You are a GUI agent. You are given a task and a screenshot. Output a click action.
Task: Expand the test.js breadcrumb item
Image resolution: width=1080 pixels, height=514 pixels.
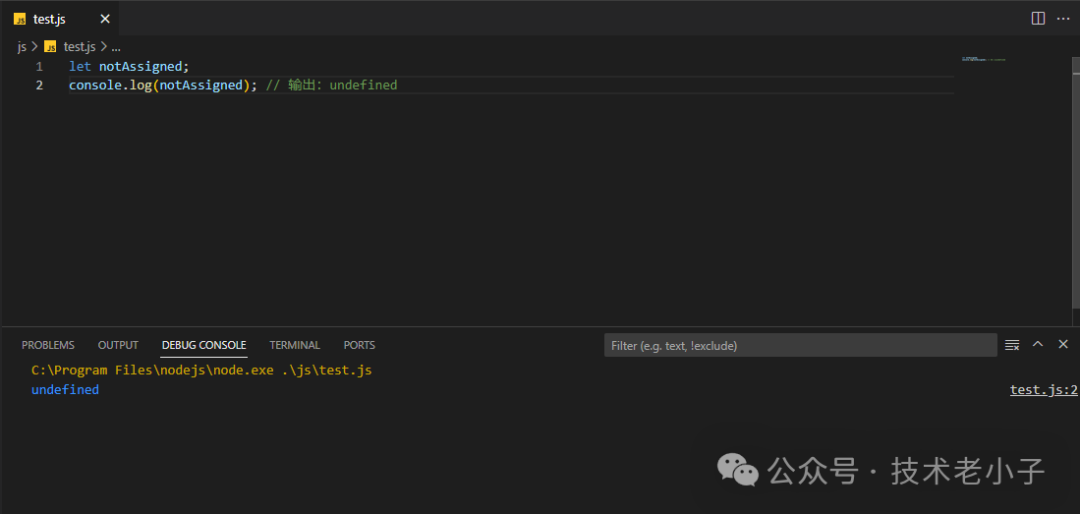[x=79, y=46]
